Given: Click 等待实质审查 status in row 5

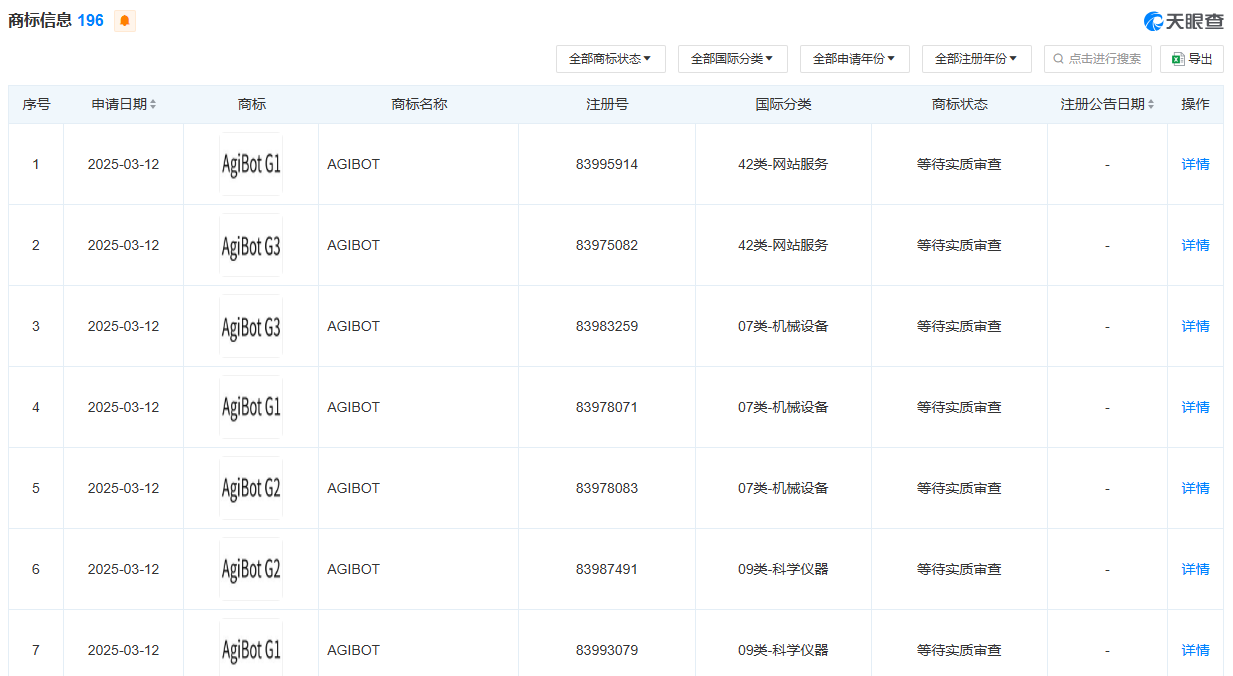Looking at the screenshot, I should pyautogui.click(x=959, y=488).
